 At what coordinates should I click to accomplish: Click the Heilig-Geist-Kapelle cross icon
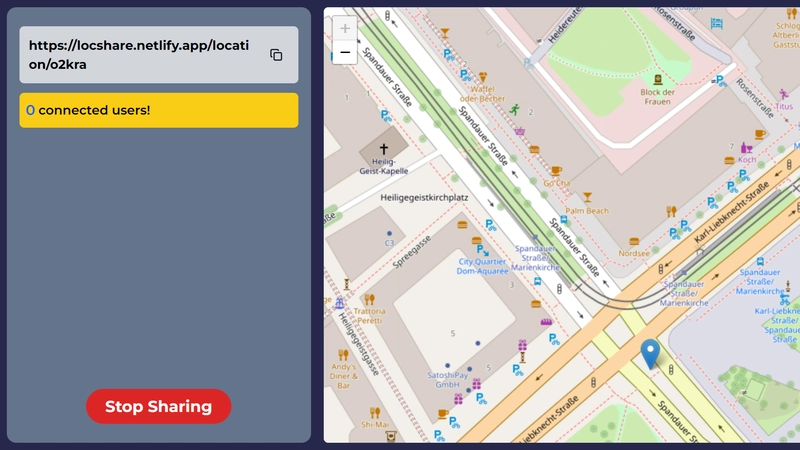click(x=384, y=148)
